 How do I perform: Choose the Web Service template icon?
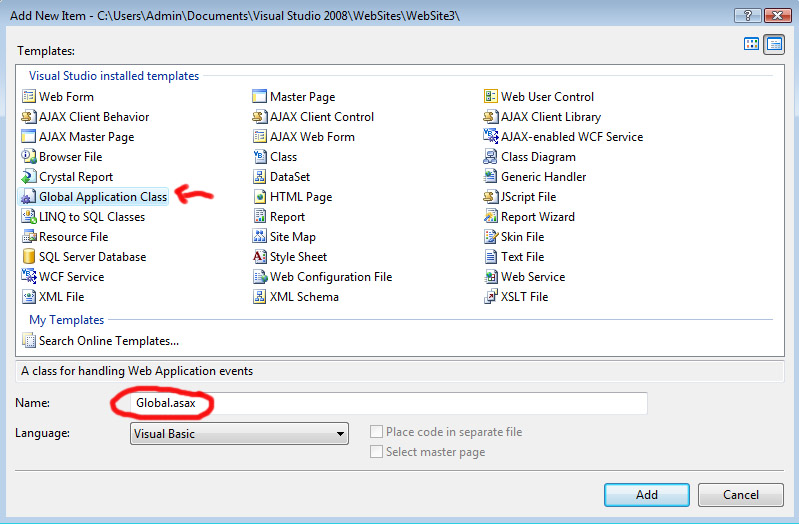pyautogui.click(x=490, y=276)
